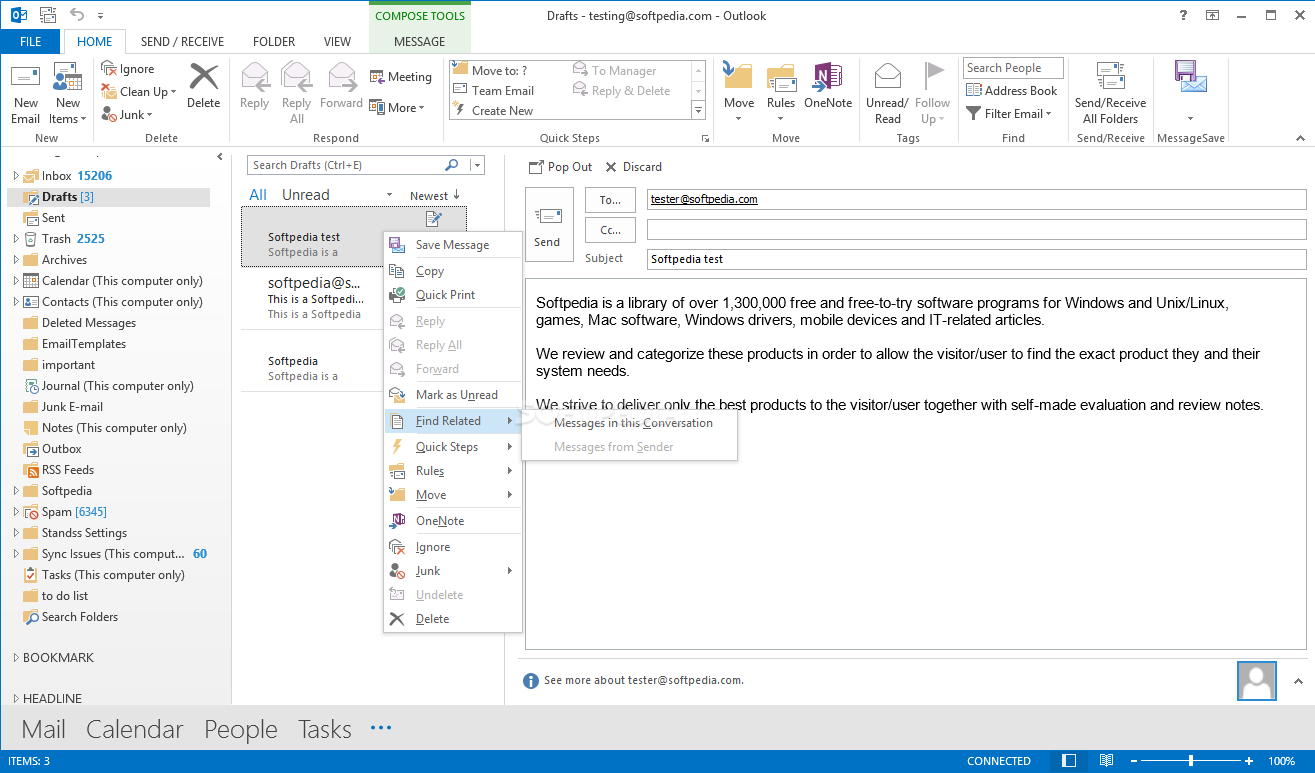1315x773 pixels.
Task: Click zoom in plus button
Action: [x=1249, y=761]
